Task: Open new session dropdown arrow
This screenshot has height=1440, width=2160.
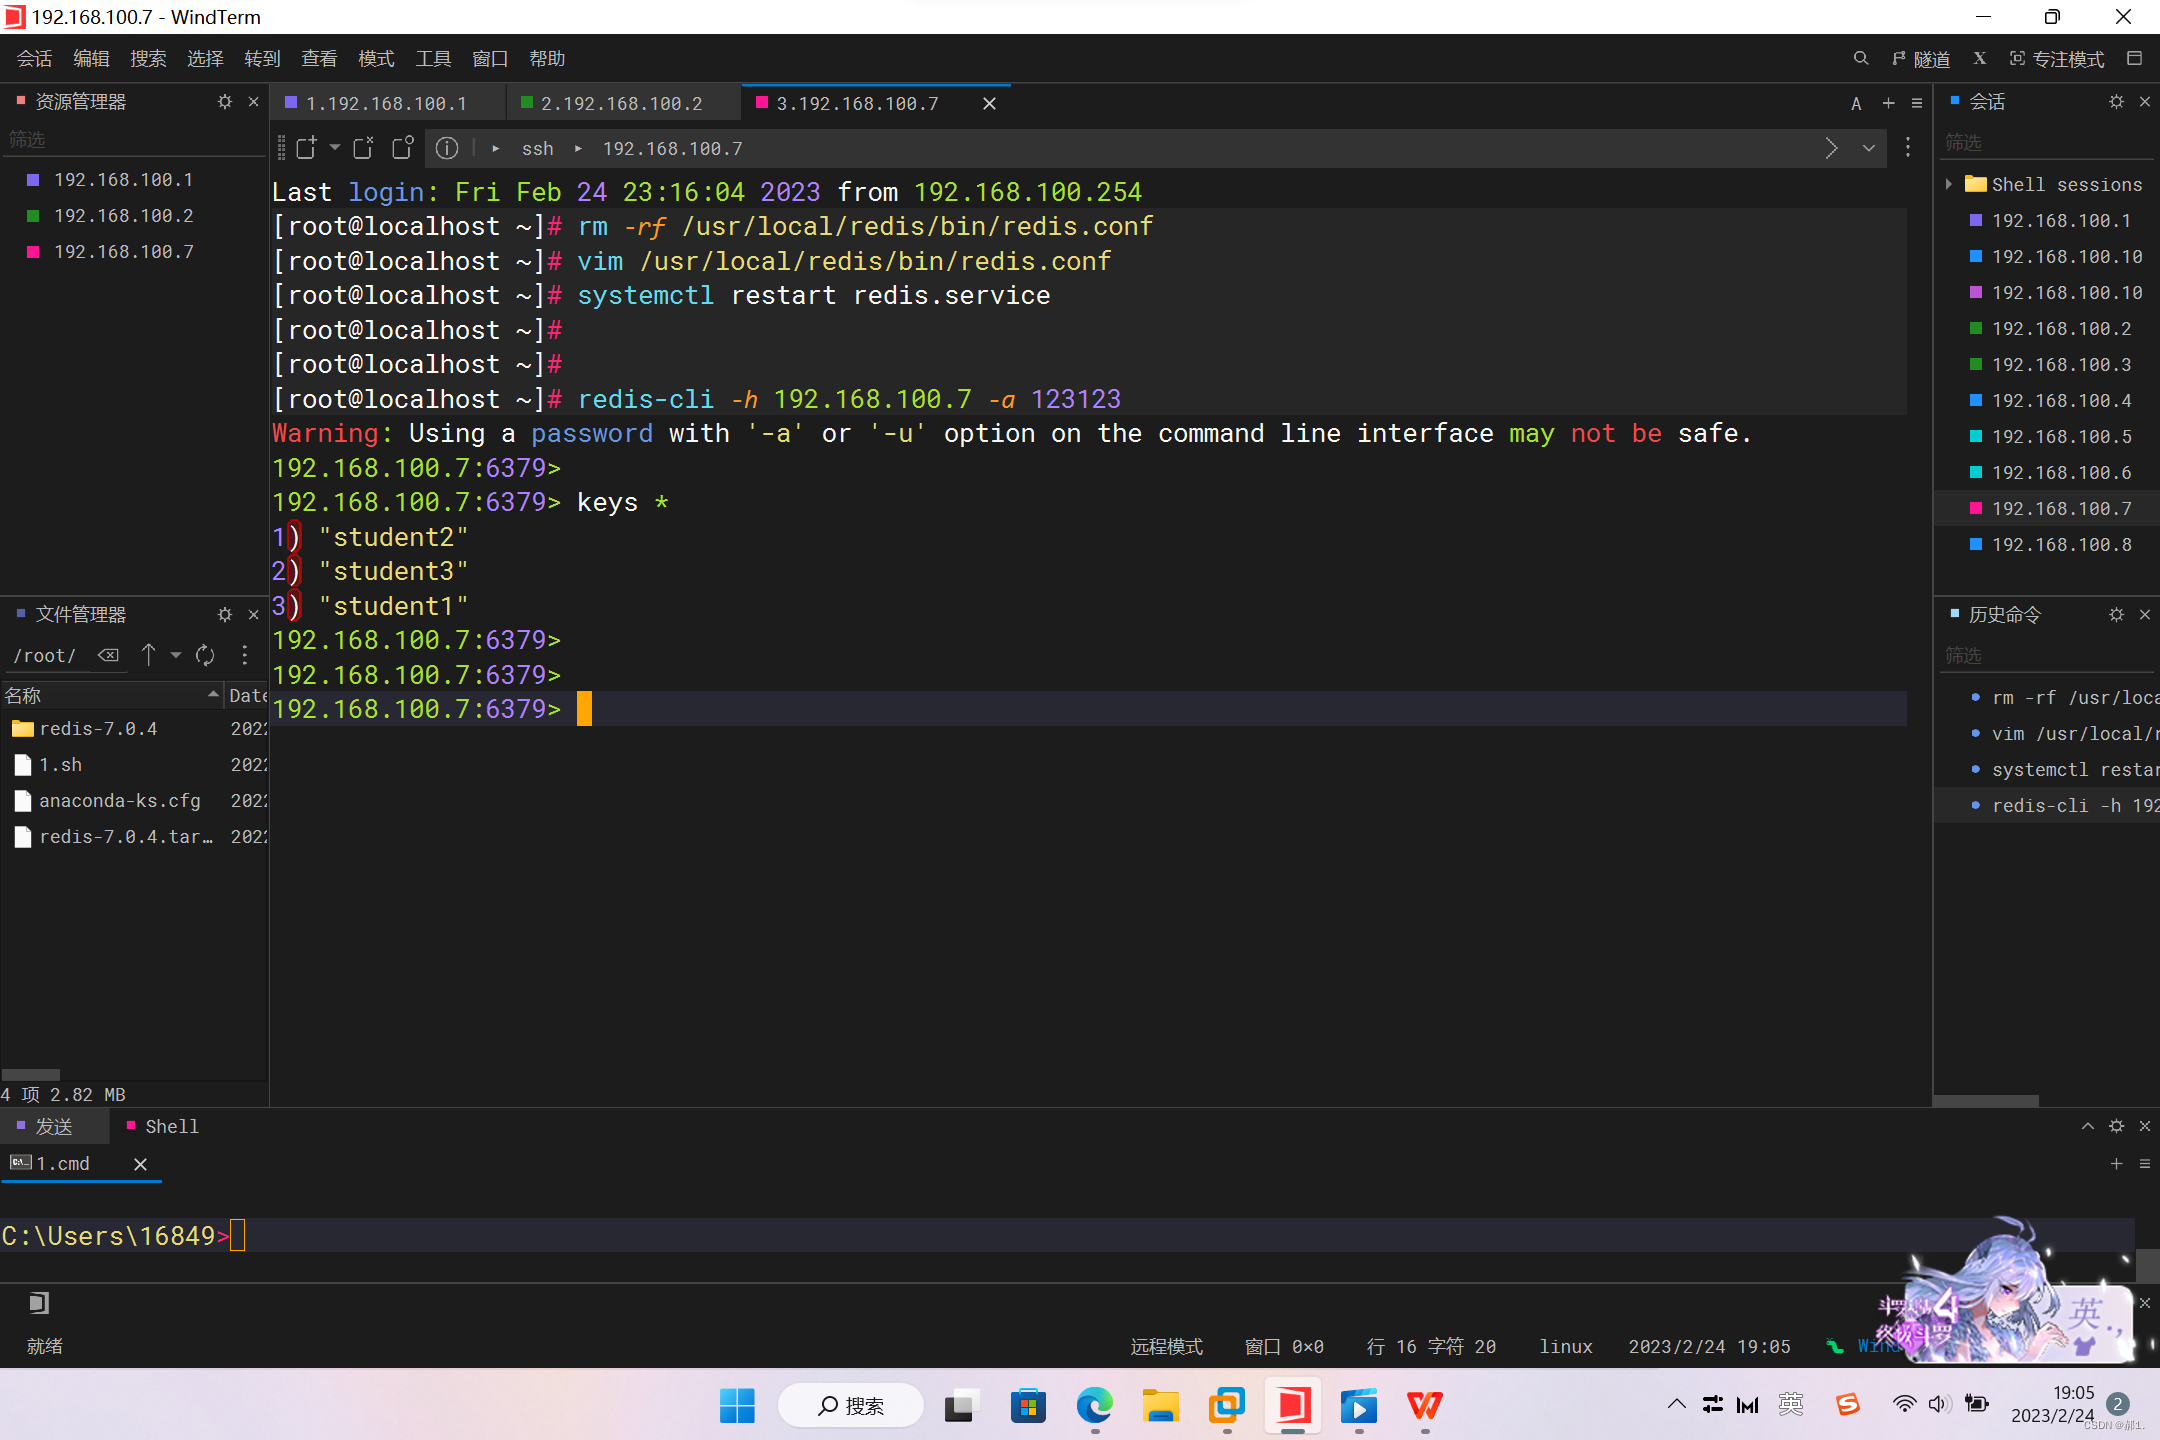Action: click(335, 148)
